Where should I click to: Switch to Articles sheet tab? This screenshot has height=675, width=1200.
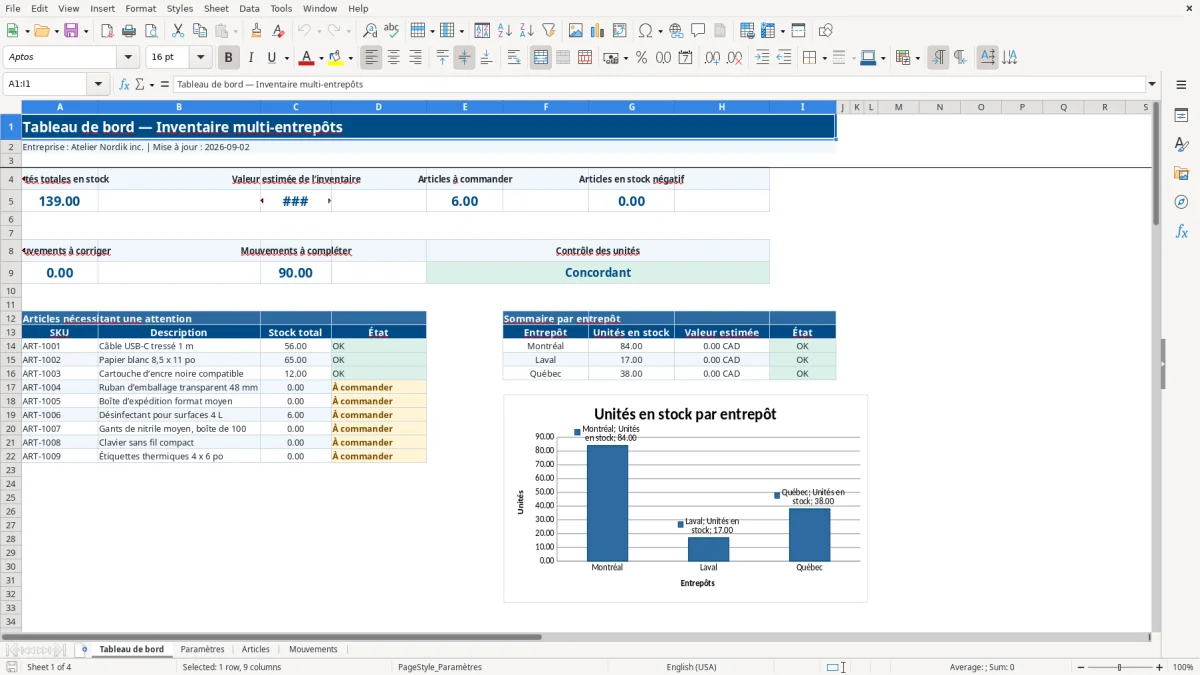click(x=256, y=649)
